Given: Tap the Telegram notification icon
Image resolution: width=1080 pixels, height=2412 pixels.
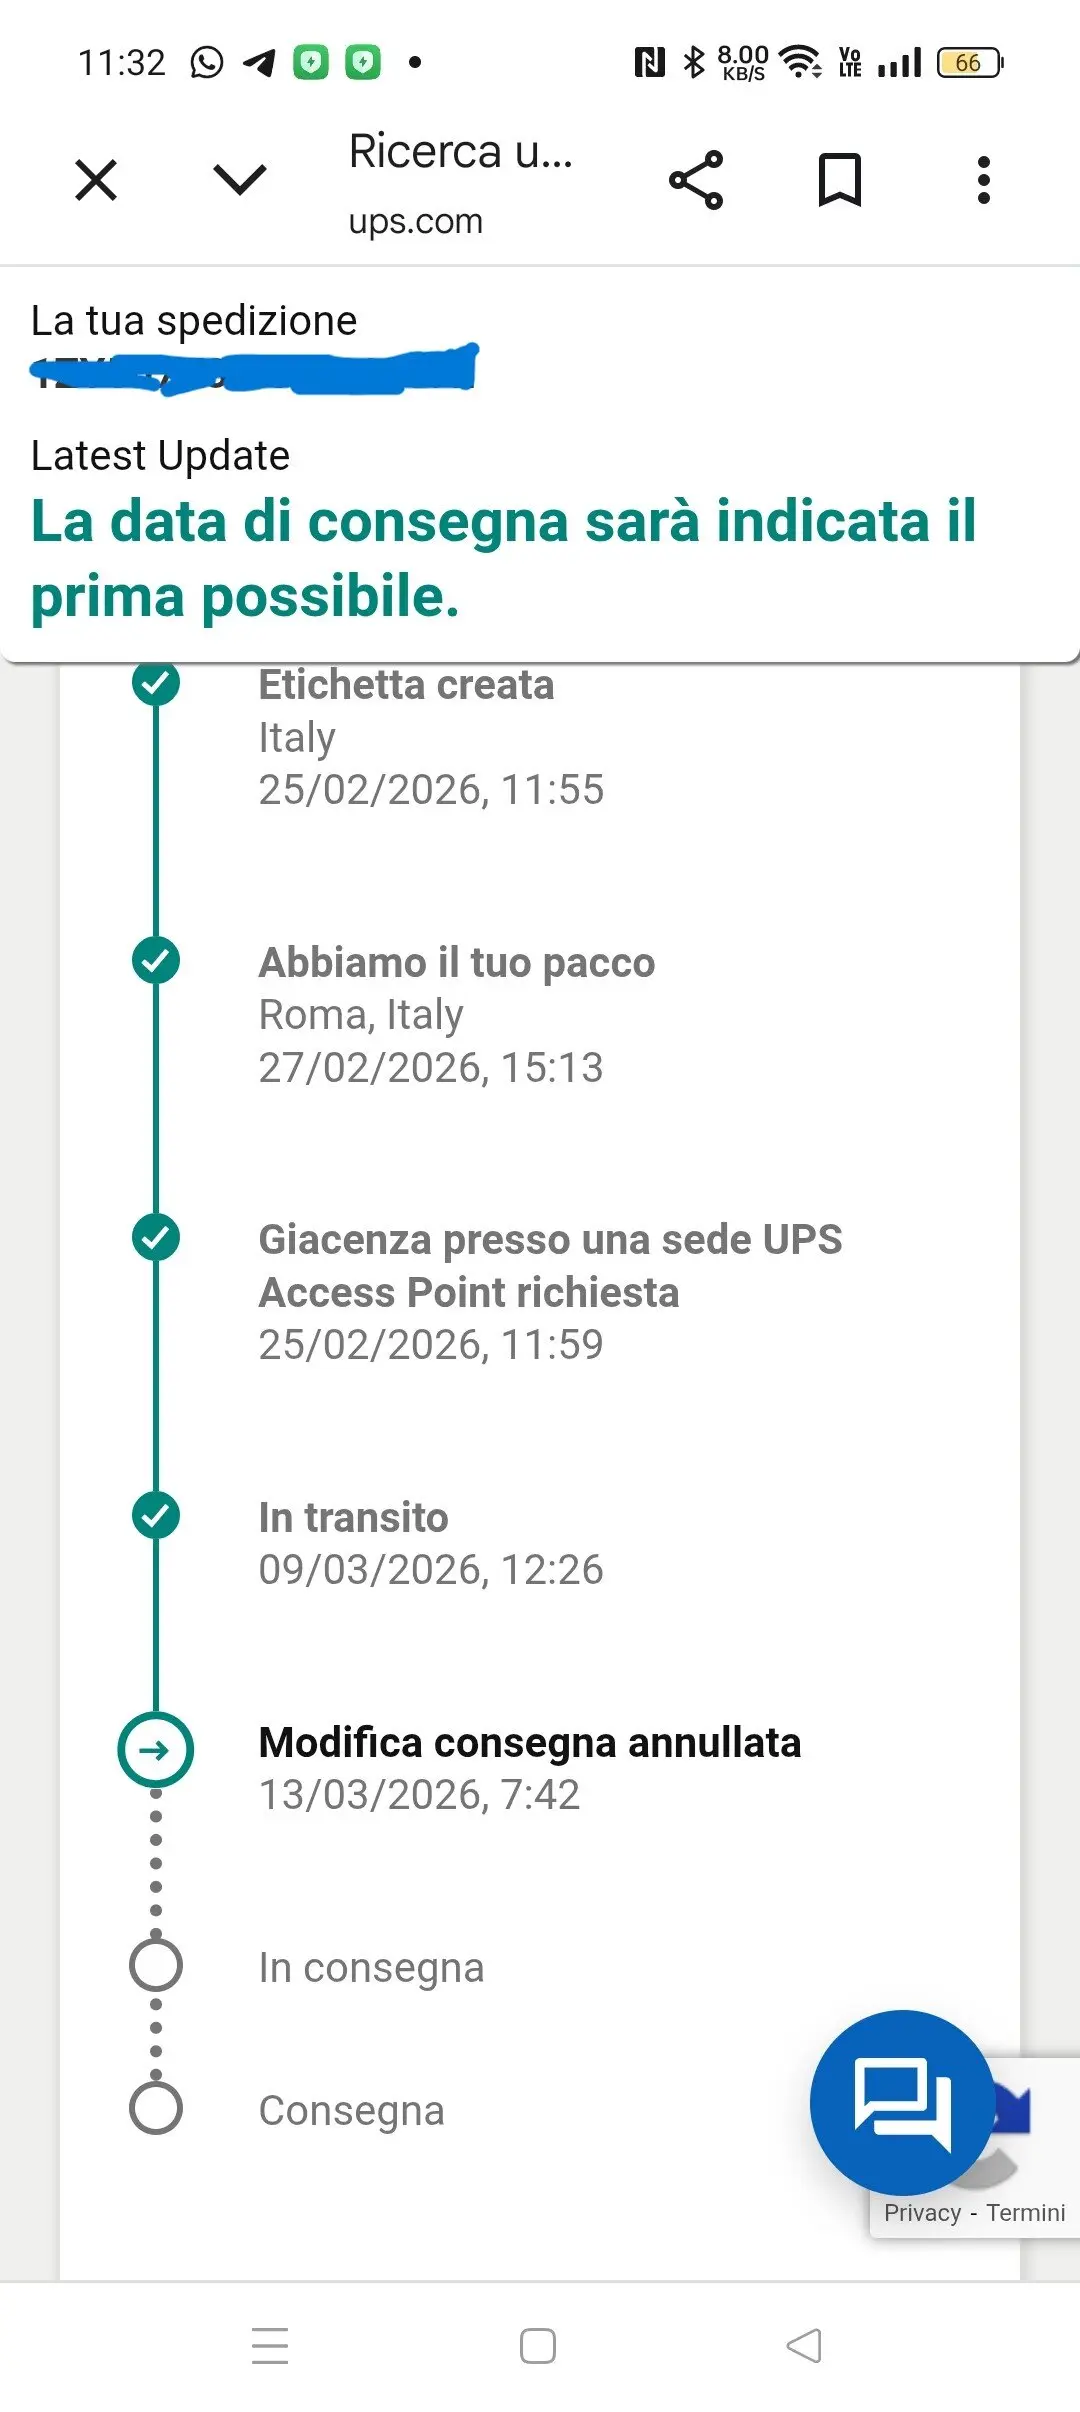Looking at the screenshot, I should [259, 62].
